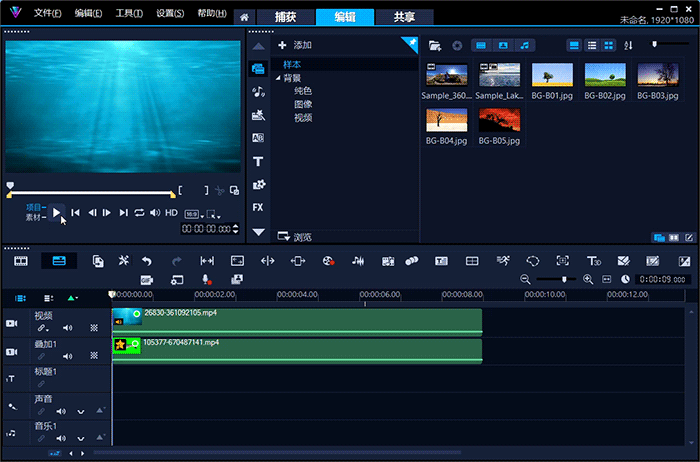Click the library thumbnail size slider

coord(656,45)
